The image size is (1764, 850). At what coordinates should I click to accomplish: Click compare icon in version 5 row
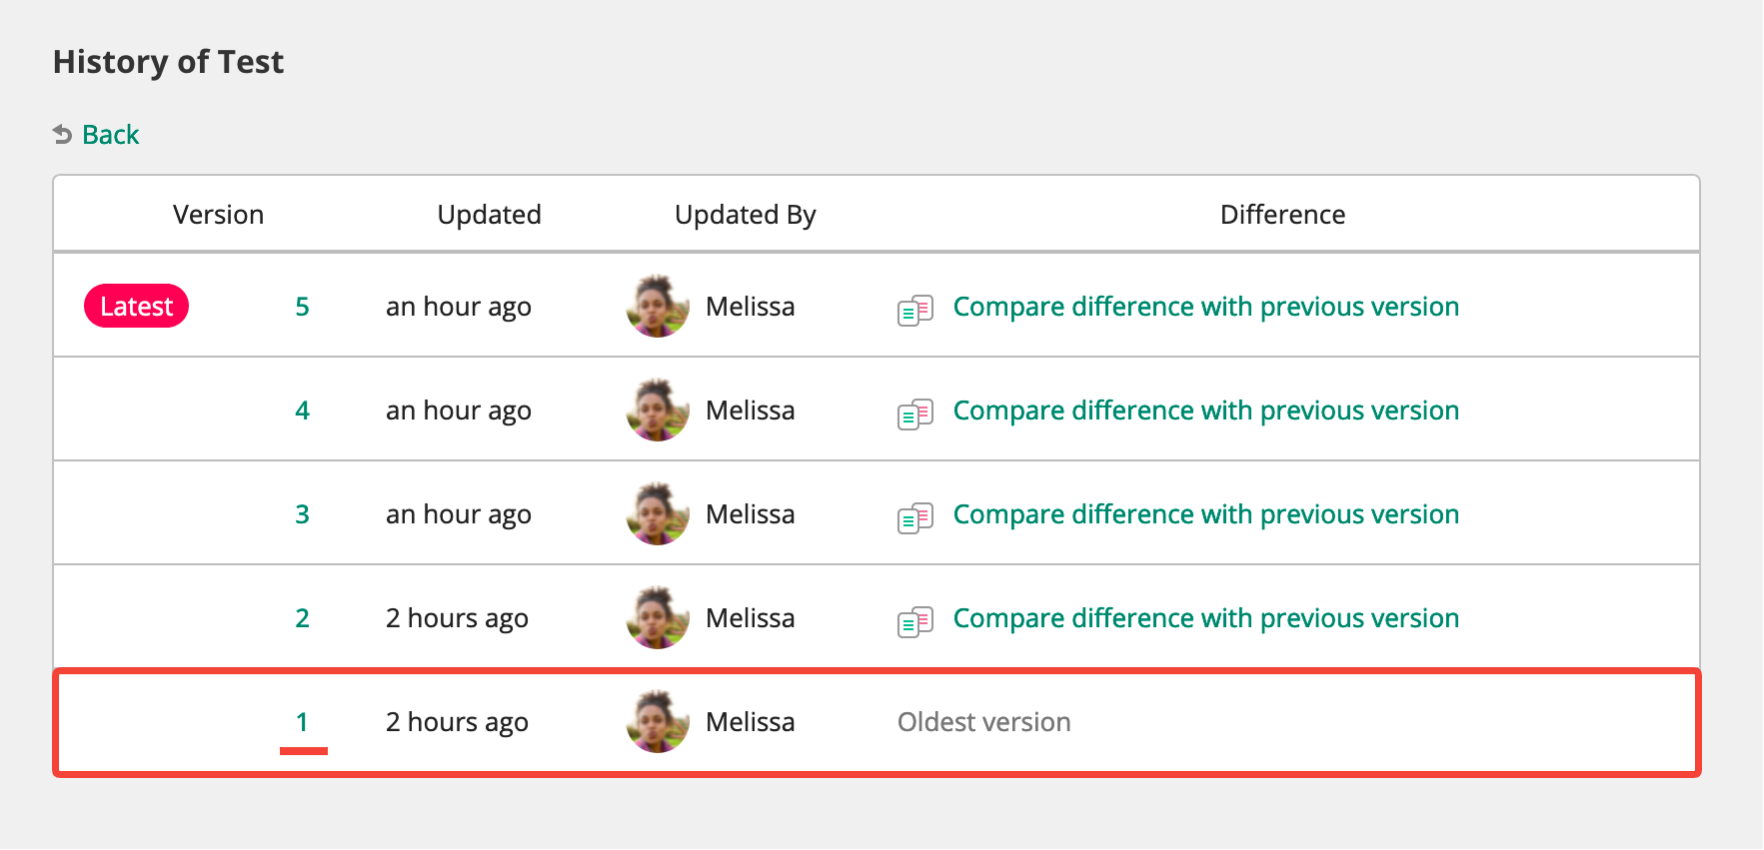[915, 309]
